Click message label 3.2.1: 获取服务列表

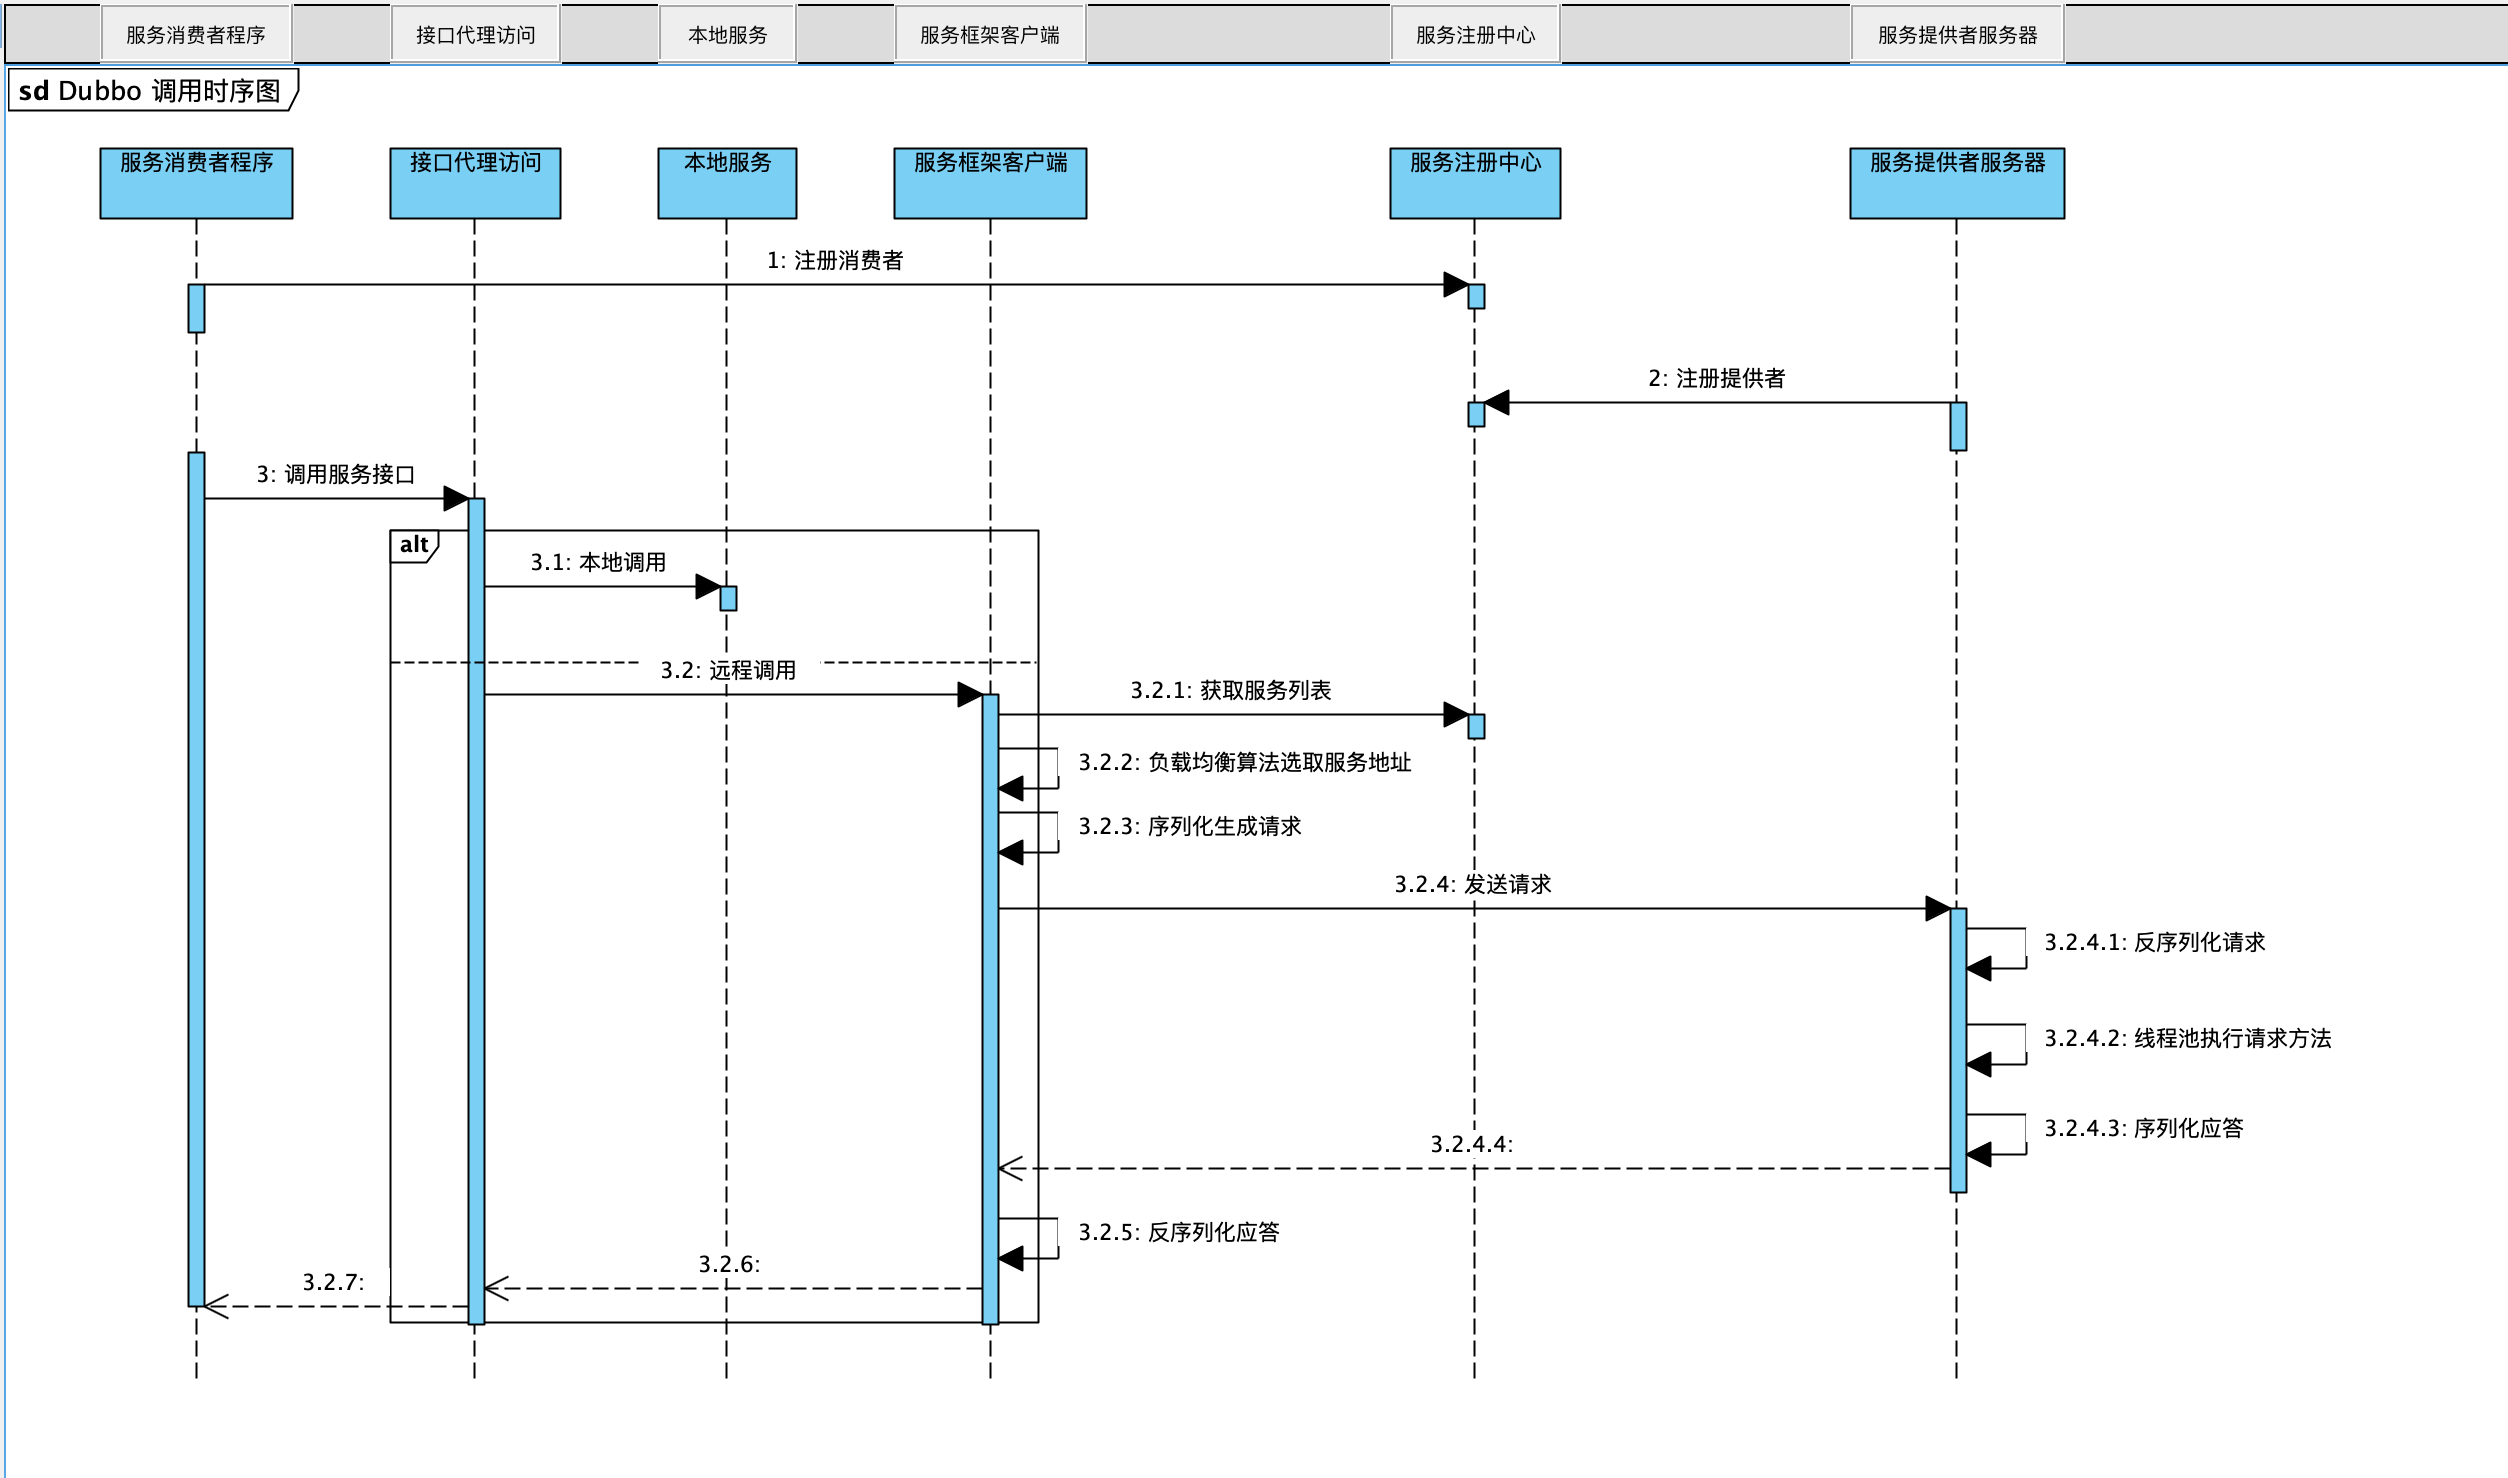point(1230,690)
